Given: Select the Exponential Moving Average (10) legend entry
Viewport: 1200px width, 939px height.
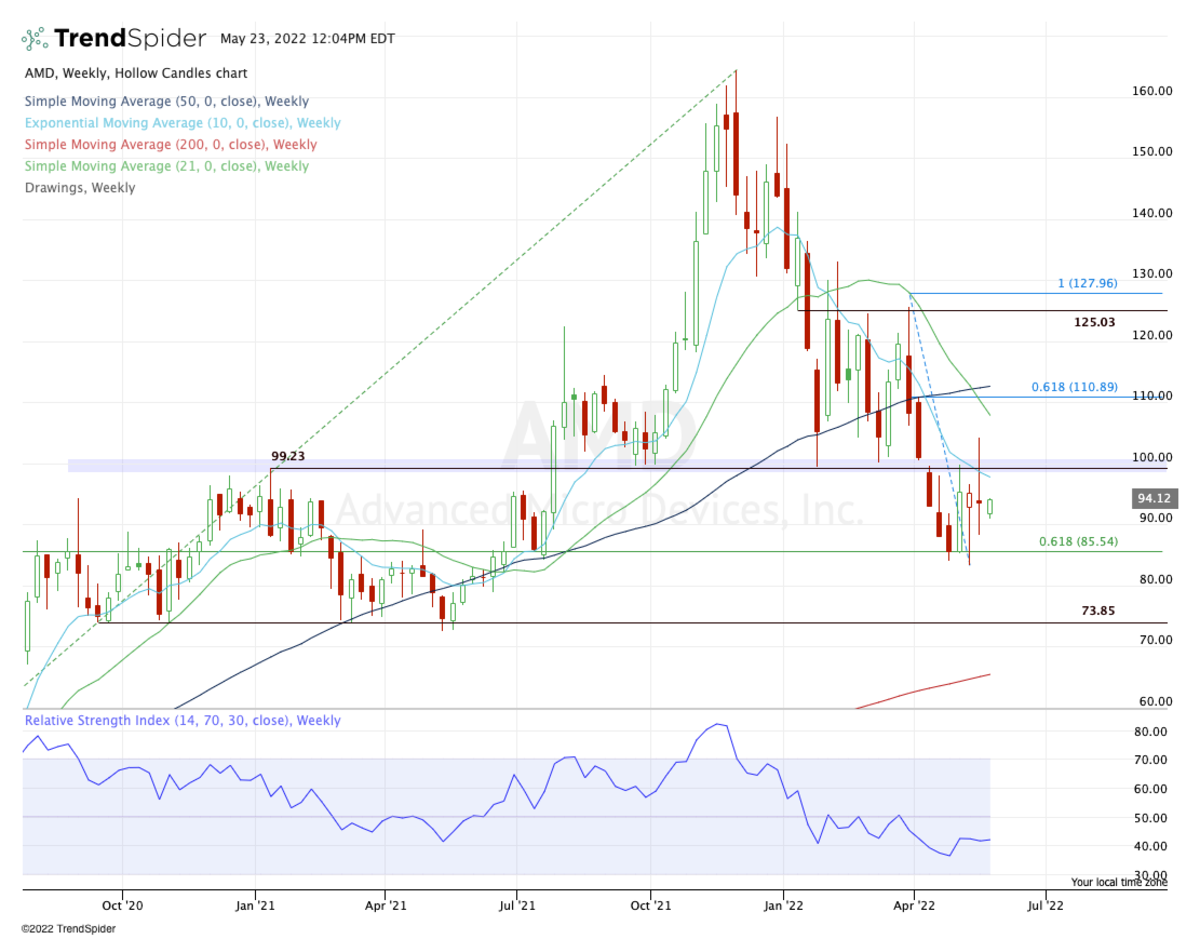Looking at the screenshot, I should coord(182,123).
